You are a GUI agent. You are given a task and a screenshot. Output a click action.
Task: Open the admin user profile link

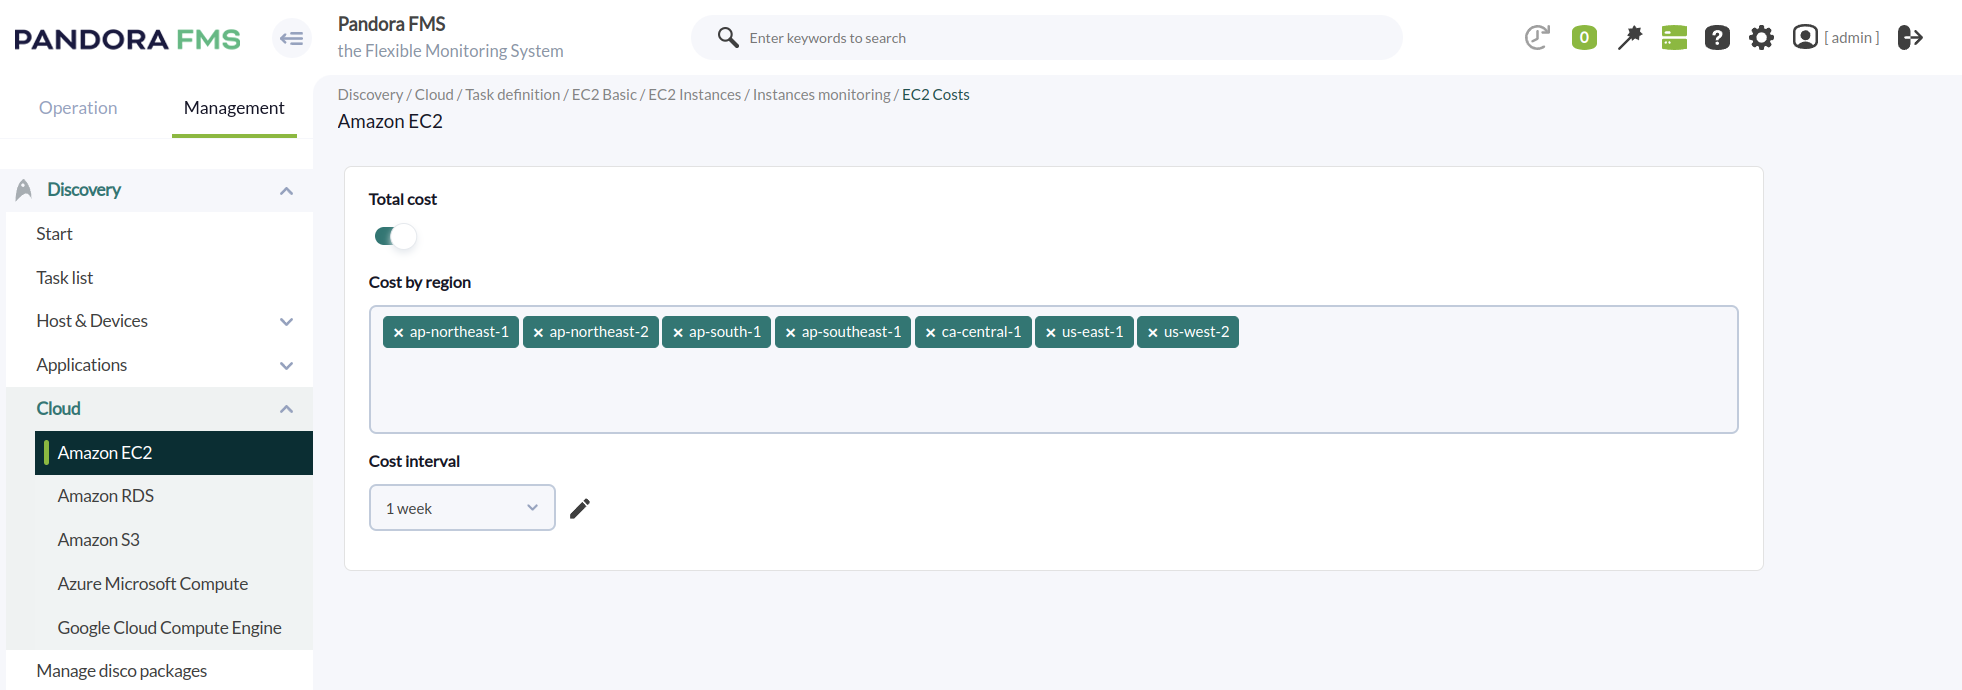[1850, 38]
